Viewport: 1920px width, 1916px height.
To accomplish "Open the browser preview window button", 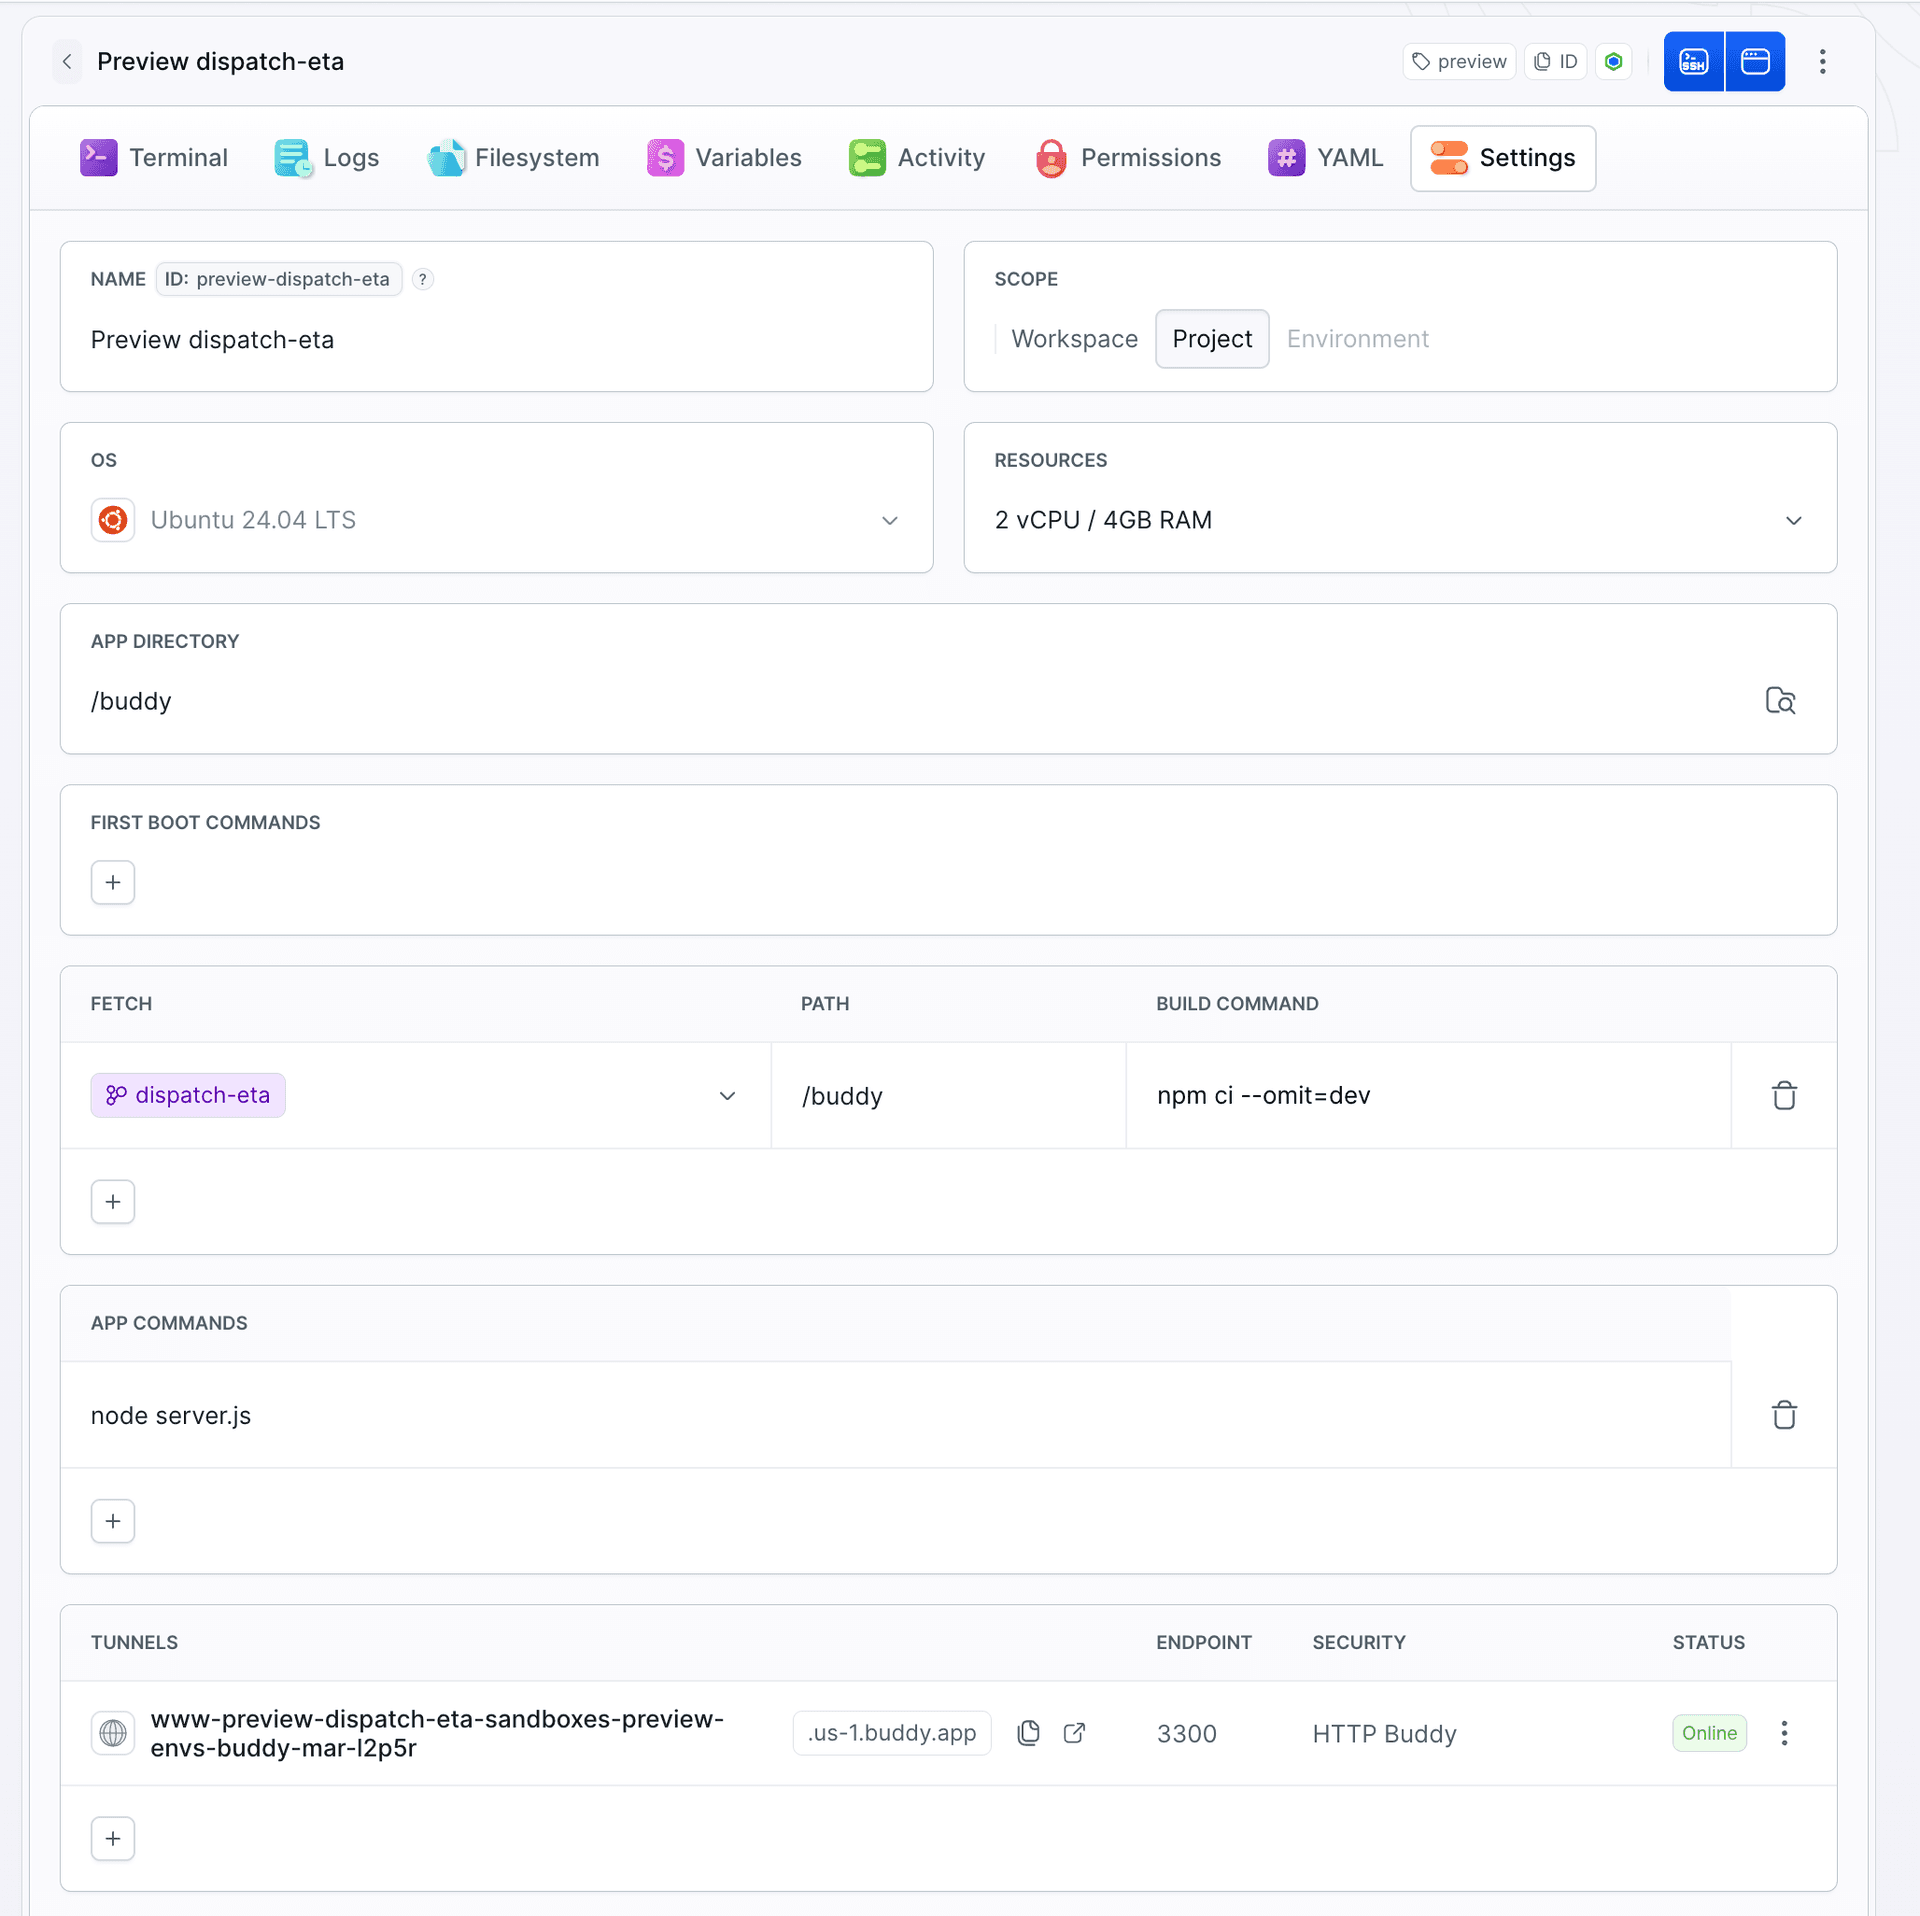I will point(1755,62).
